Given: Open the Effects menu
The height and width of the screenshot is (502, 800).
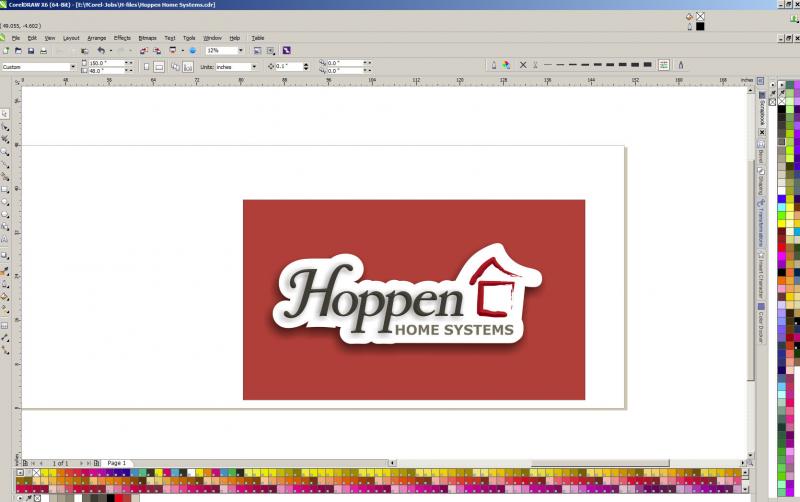Looking at the screenshot, I should (122, 38).
